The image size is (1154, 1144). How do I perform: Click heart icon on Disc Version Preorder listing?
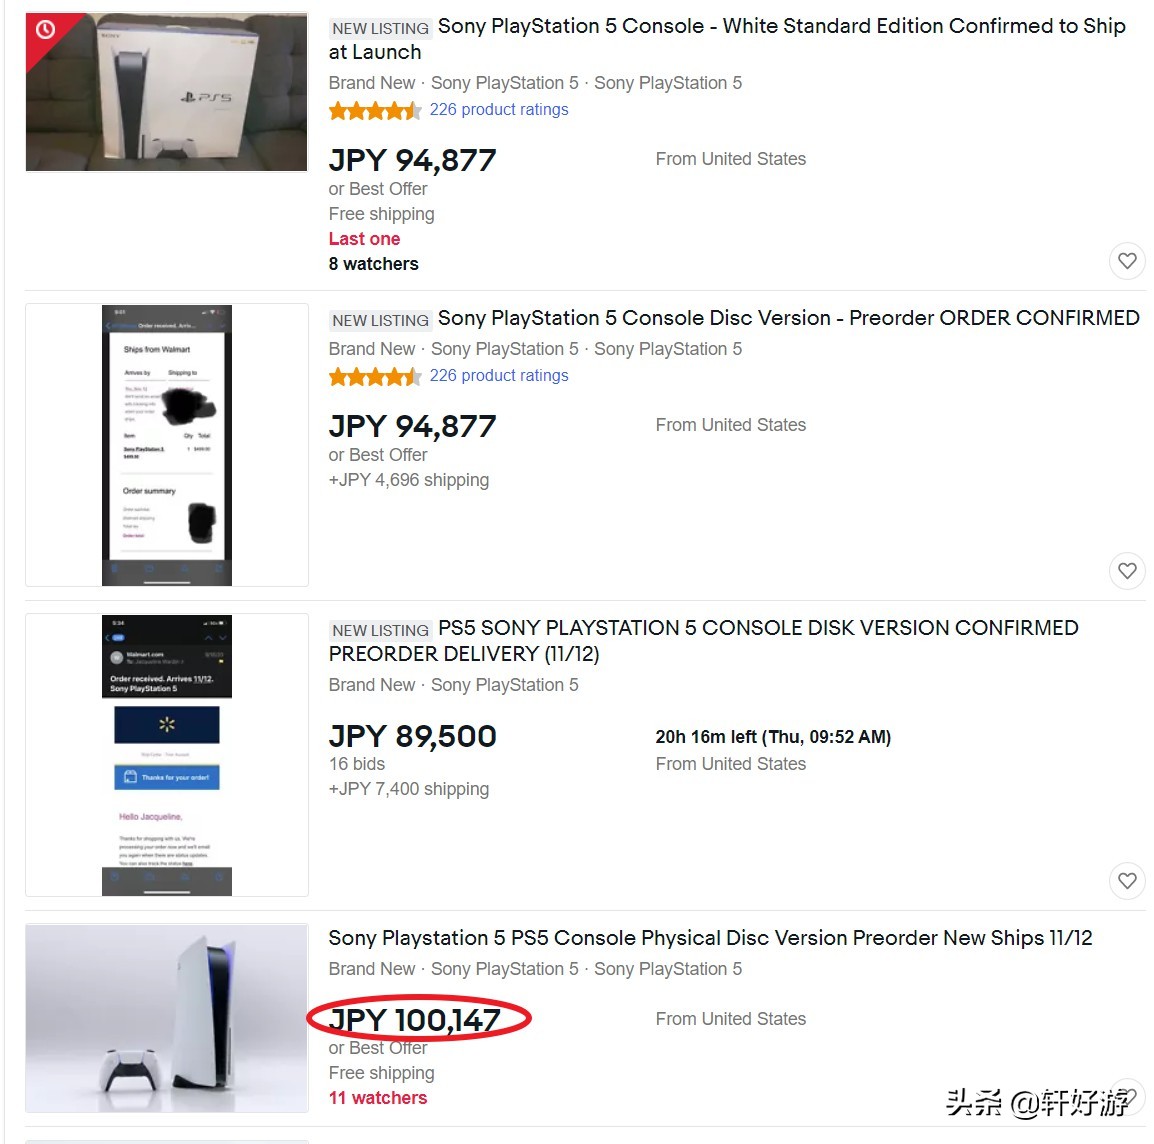[x=1127, y=571]
